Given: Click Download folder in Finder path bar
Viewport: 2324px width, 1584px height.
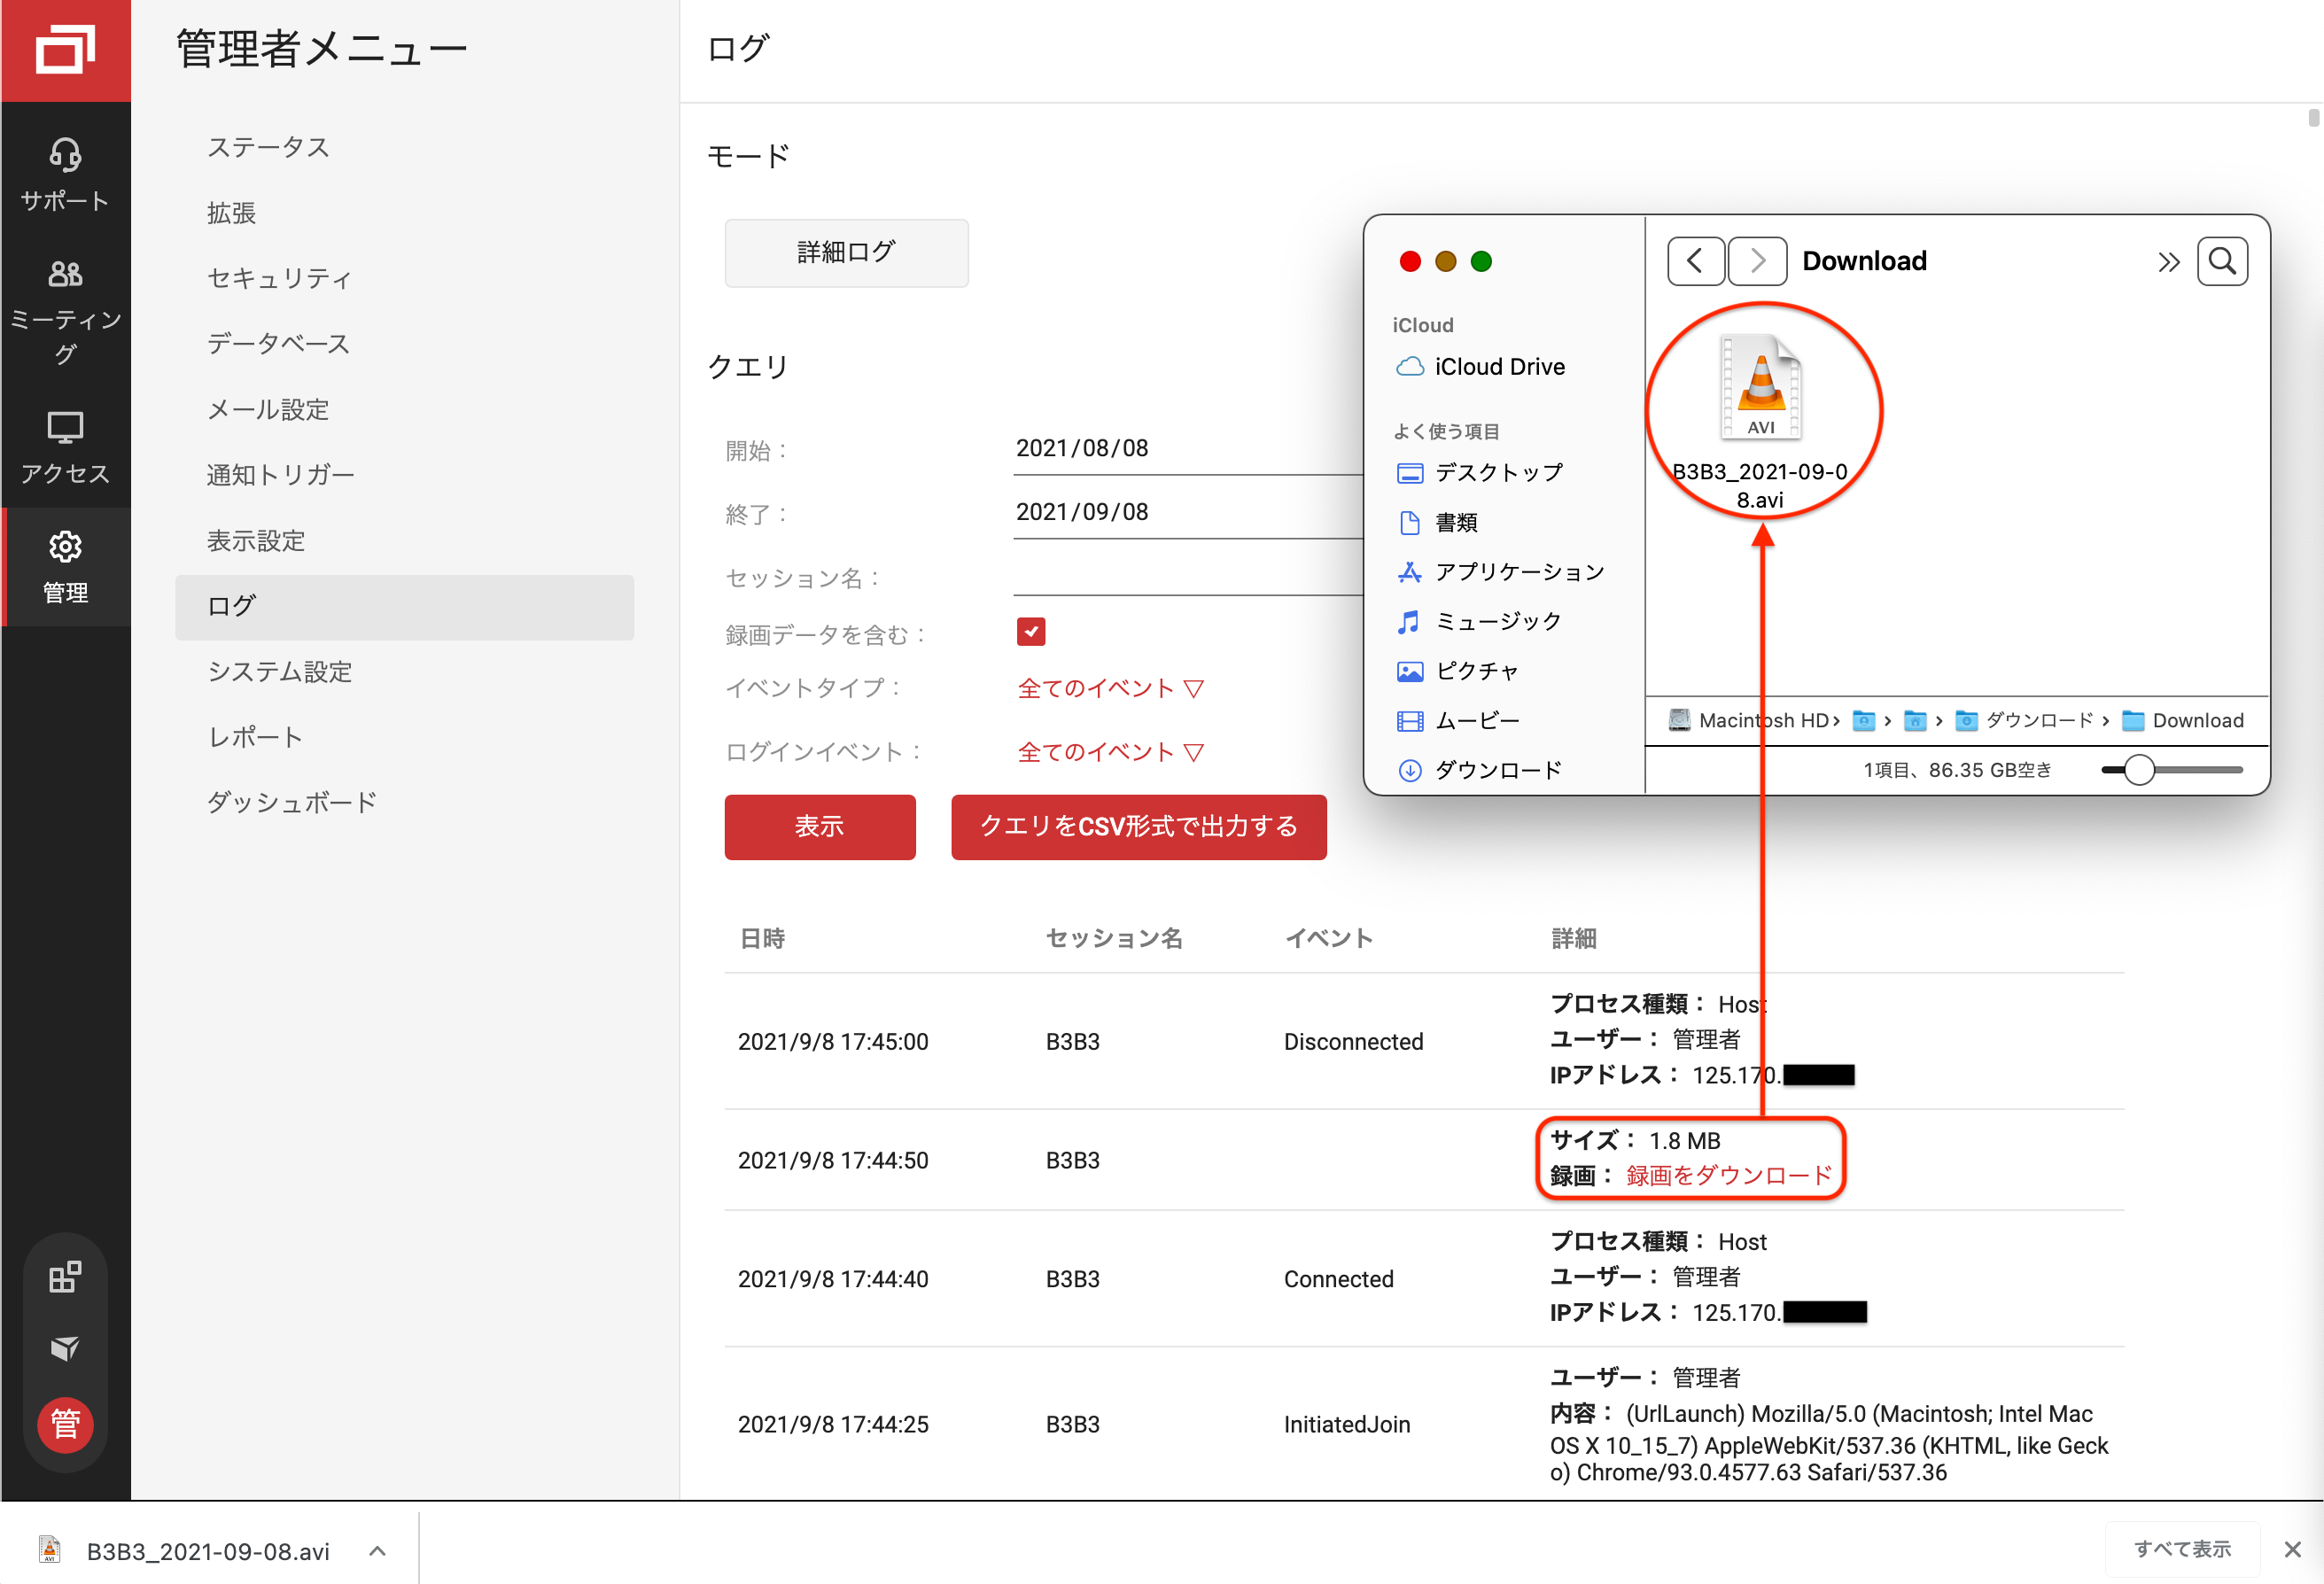Looking at the screenshot, I should 2183,721.
